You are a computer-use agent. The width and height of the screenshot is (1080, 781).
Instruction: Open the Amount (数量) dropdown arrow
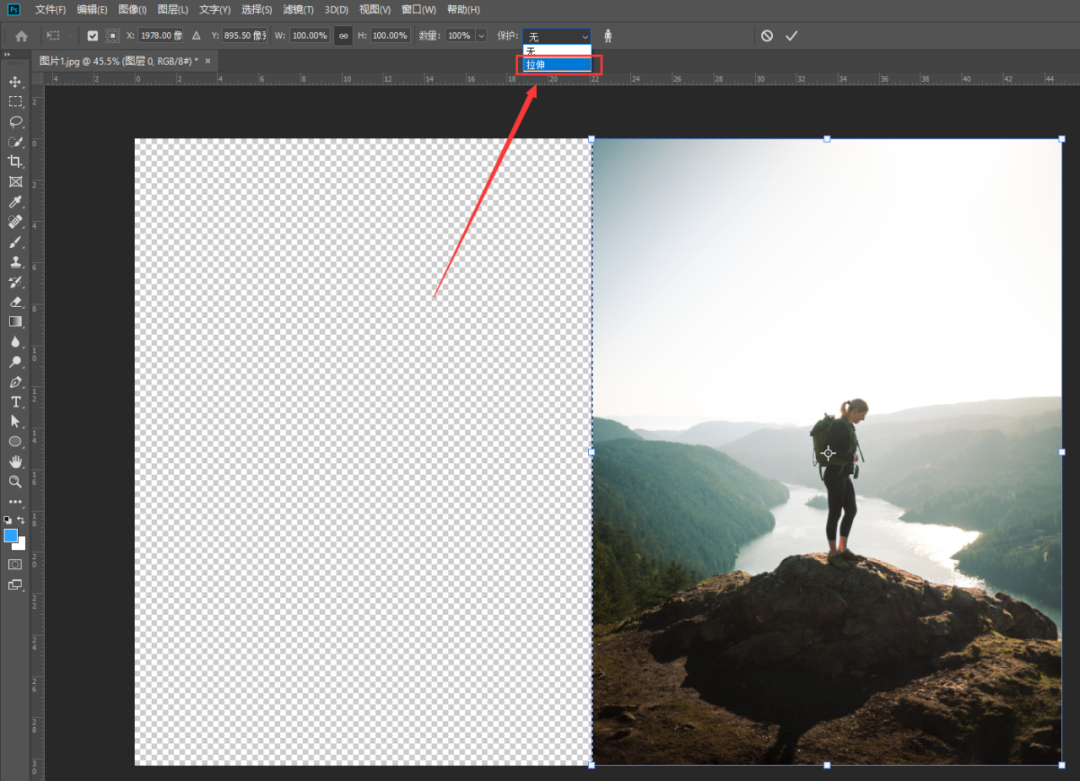coord(481,36)
